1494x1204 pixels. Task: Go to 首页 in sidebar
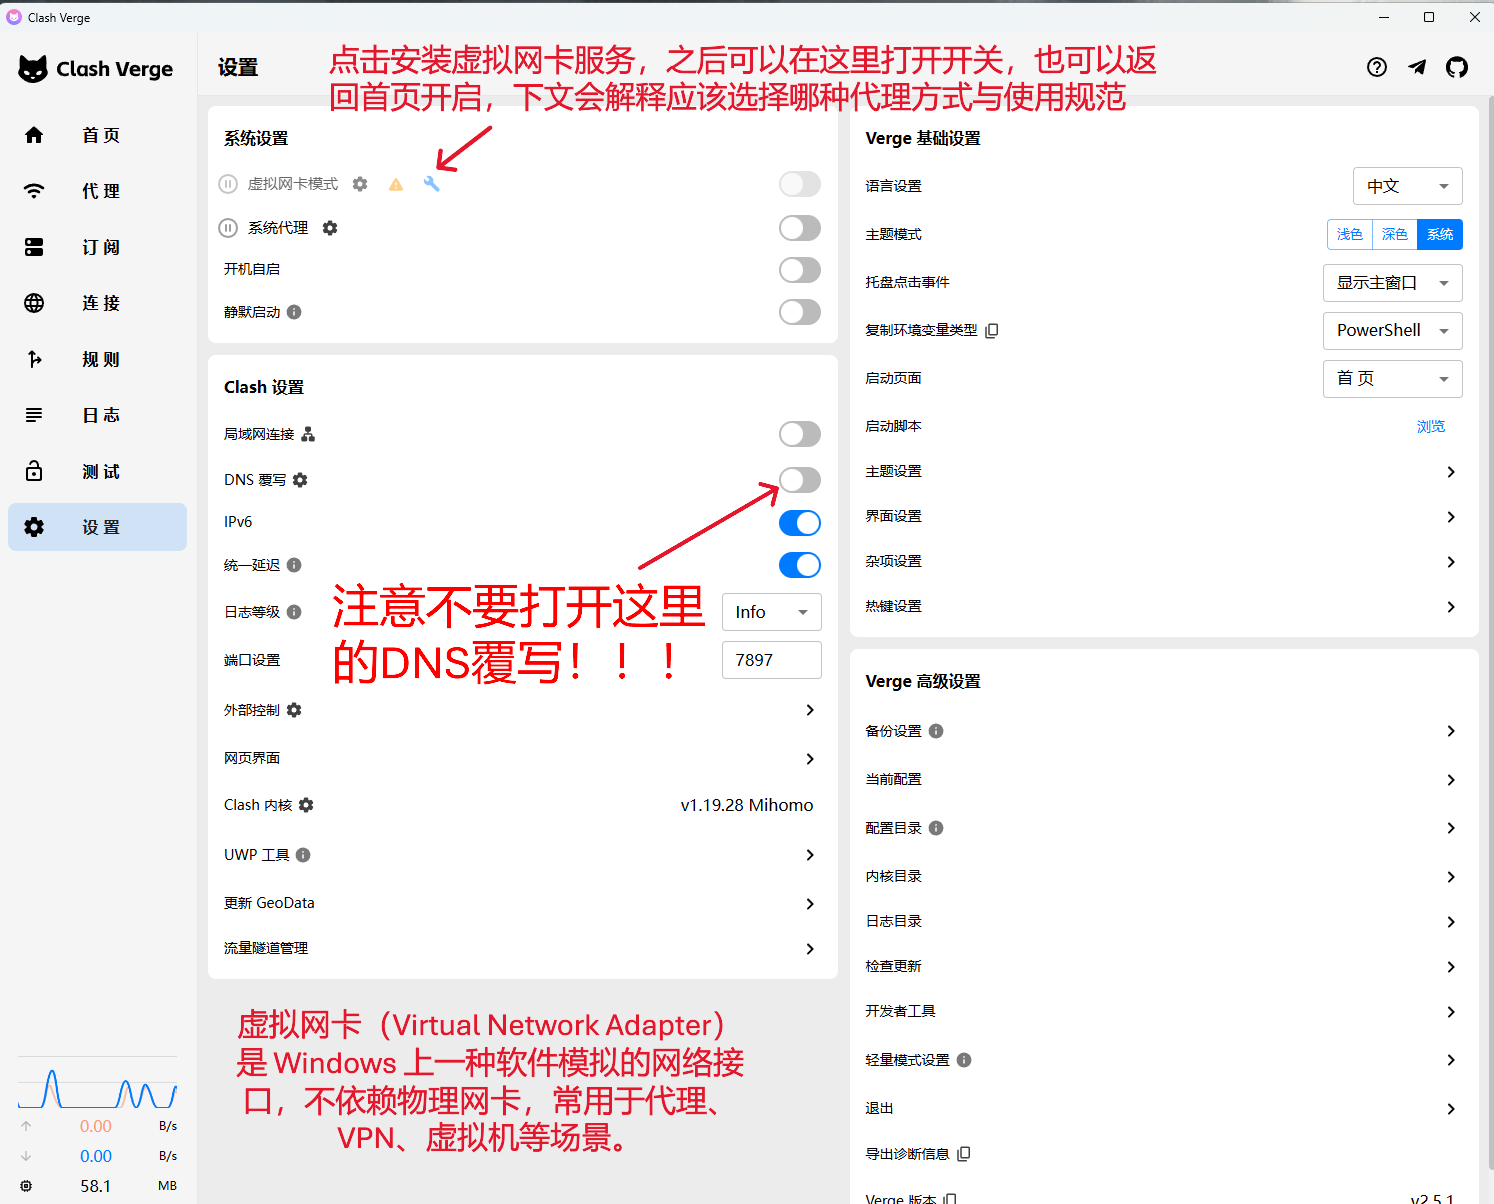tap(97, 135)
